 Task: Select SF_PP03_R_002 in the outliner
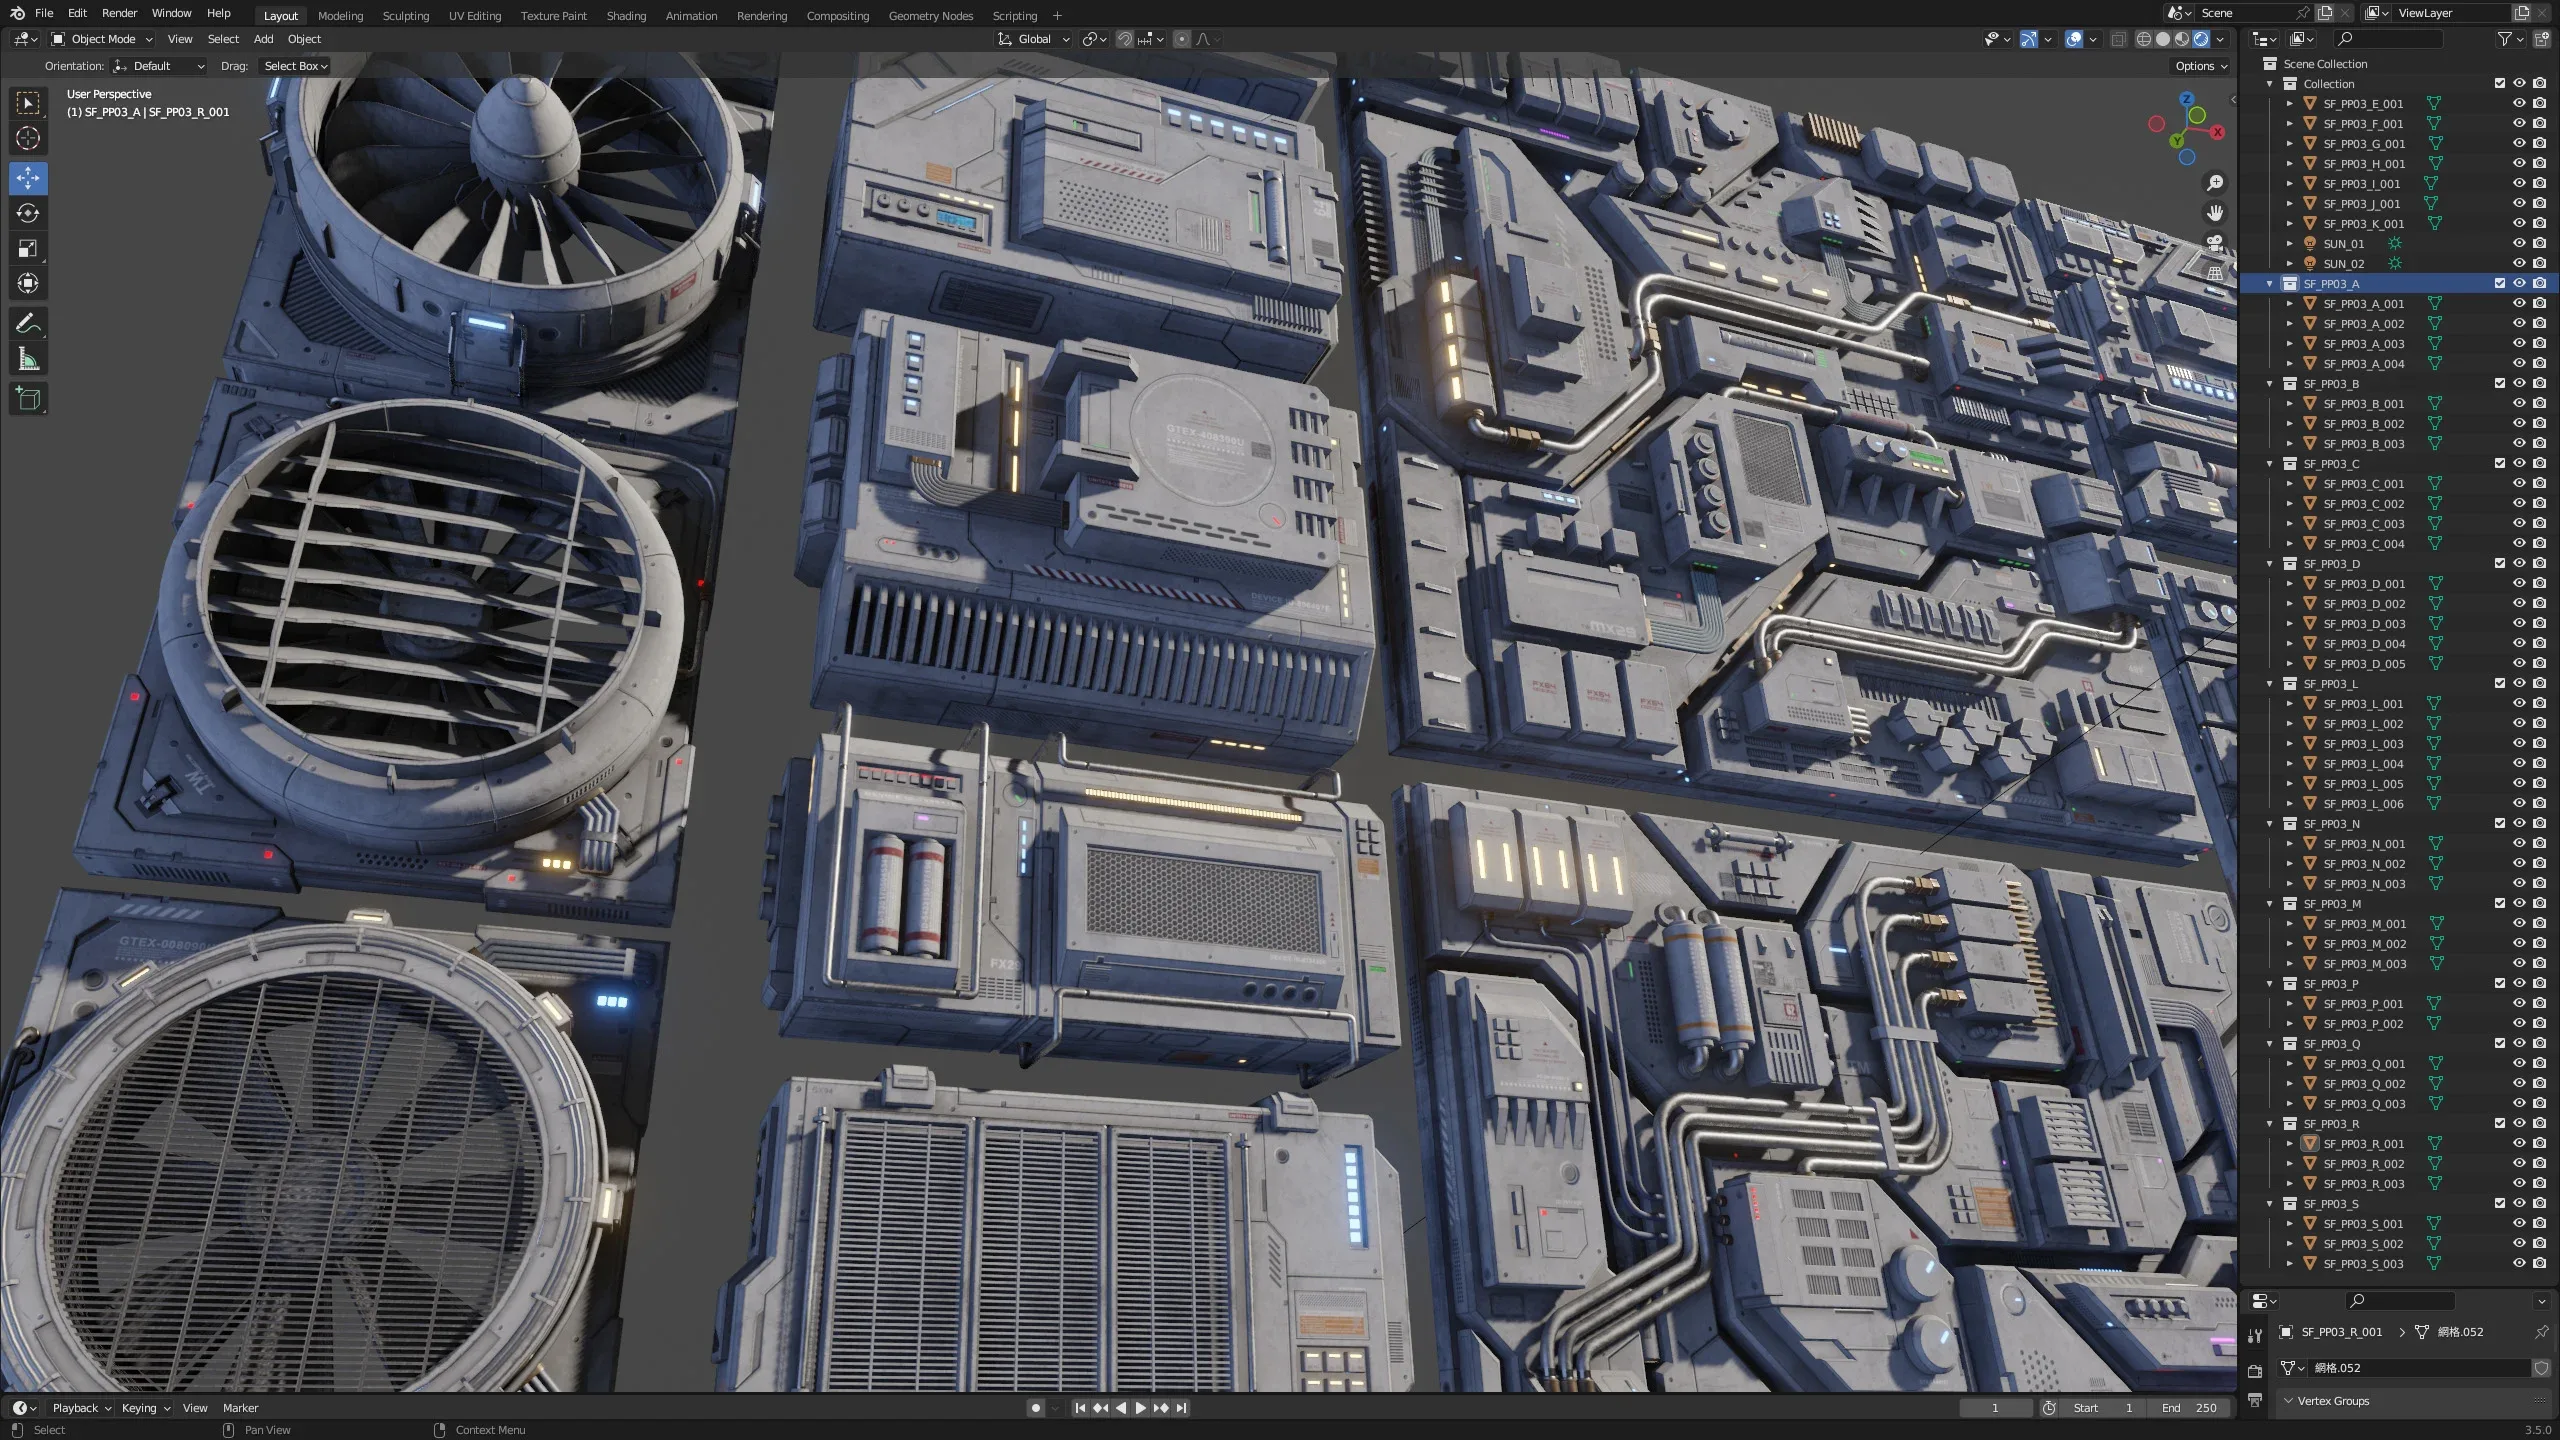click(x=2363, y=1164)
